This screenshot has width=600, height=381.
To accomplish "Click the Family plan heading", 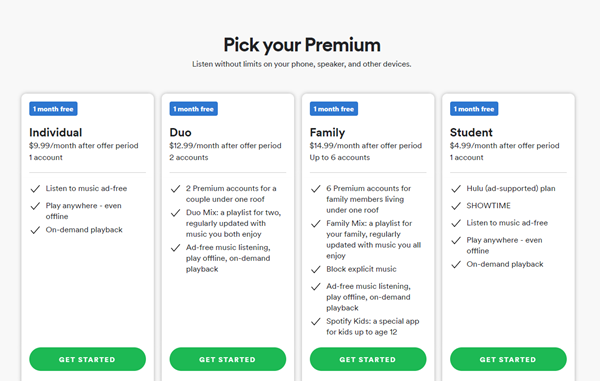I will point(327,133).
